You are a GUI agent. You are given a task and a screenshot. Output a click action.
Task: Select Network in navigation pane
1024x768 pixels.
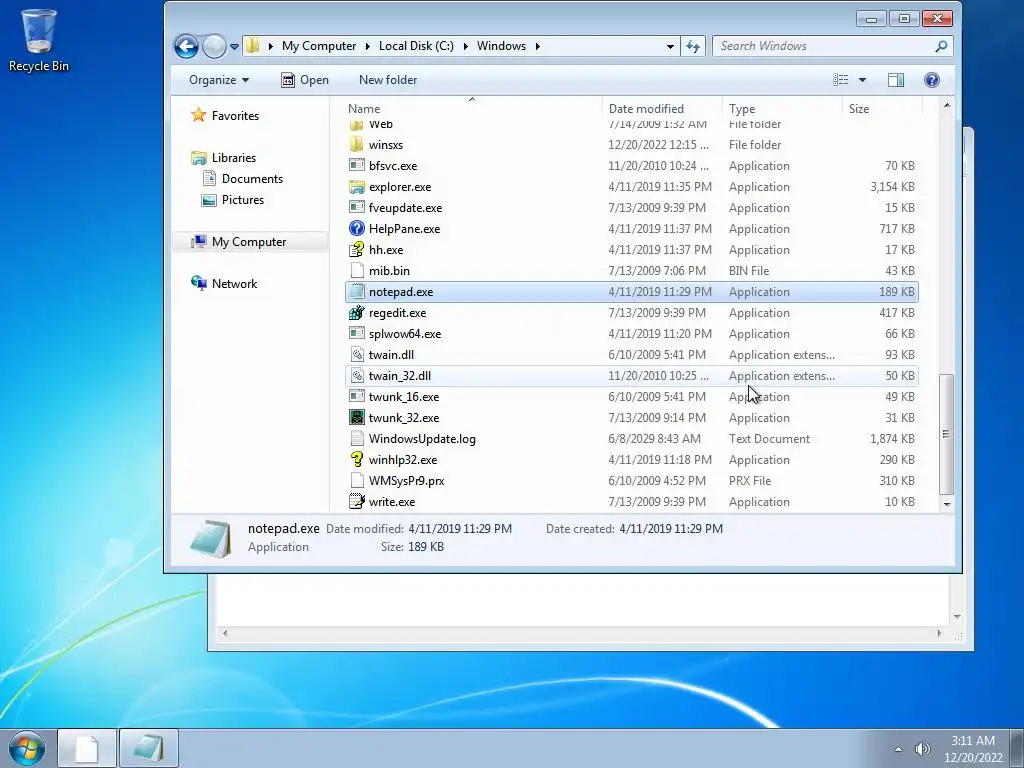click(x=225, y=283)
